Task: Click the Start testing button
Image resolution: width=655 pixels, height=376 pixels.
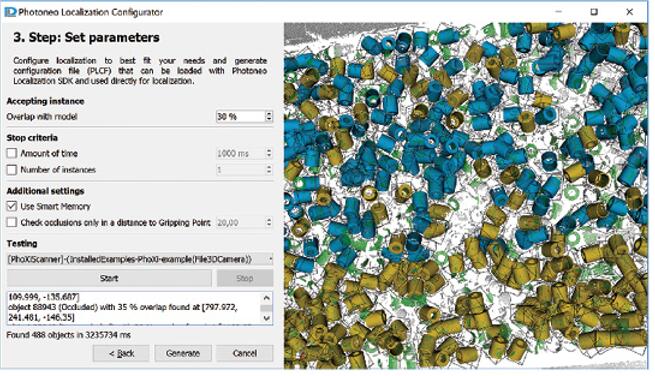Action: [109, 278]
